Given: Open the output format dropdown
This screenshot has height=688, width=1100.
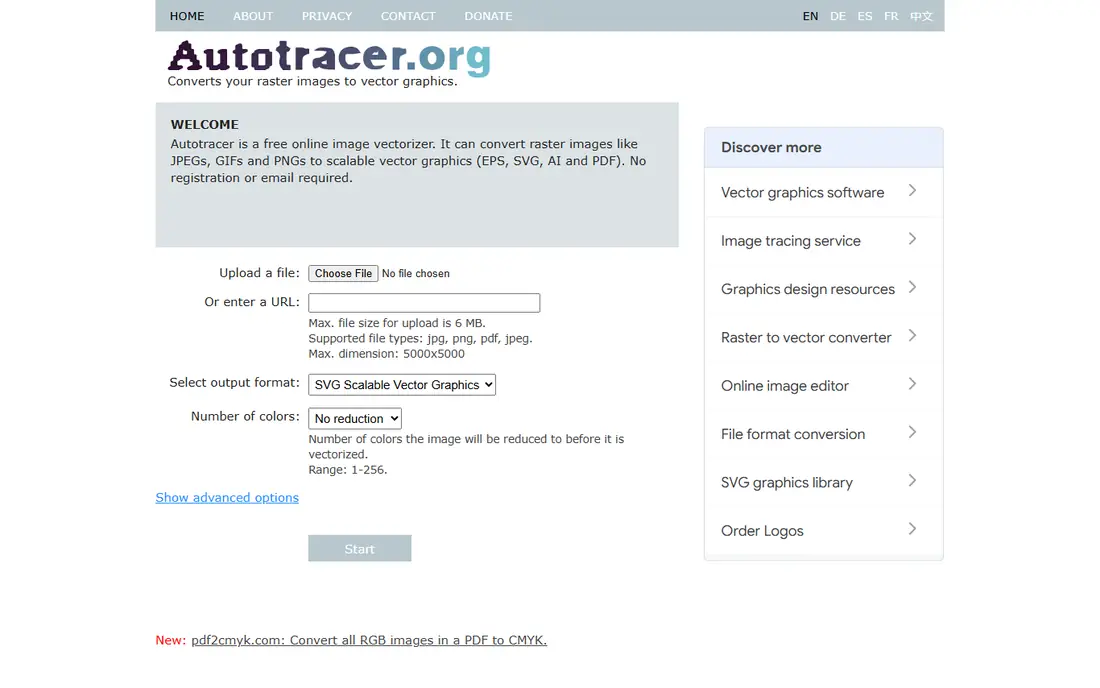Looking at the screenshot, I should point(402,385).
